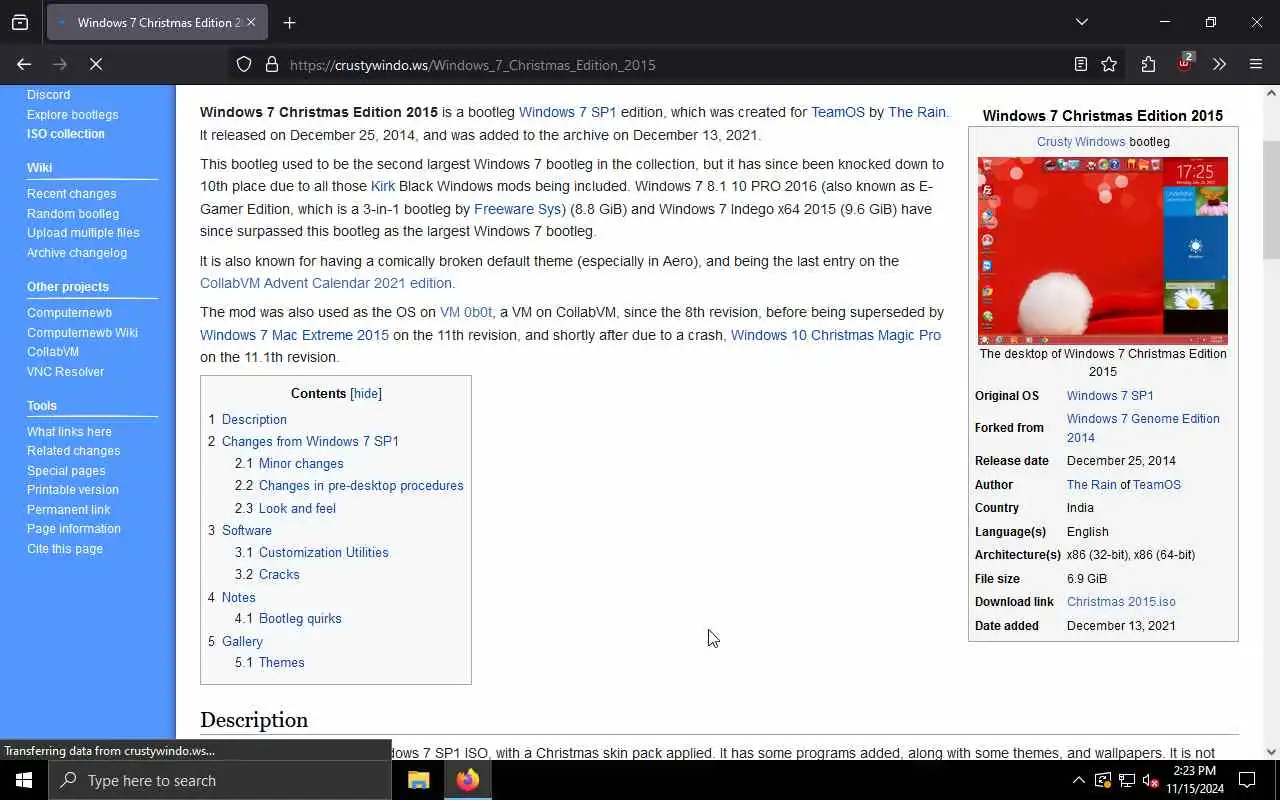Click What links here tool
This screenshot has width=1280, height=800.
pos(69,431)
